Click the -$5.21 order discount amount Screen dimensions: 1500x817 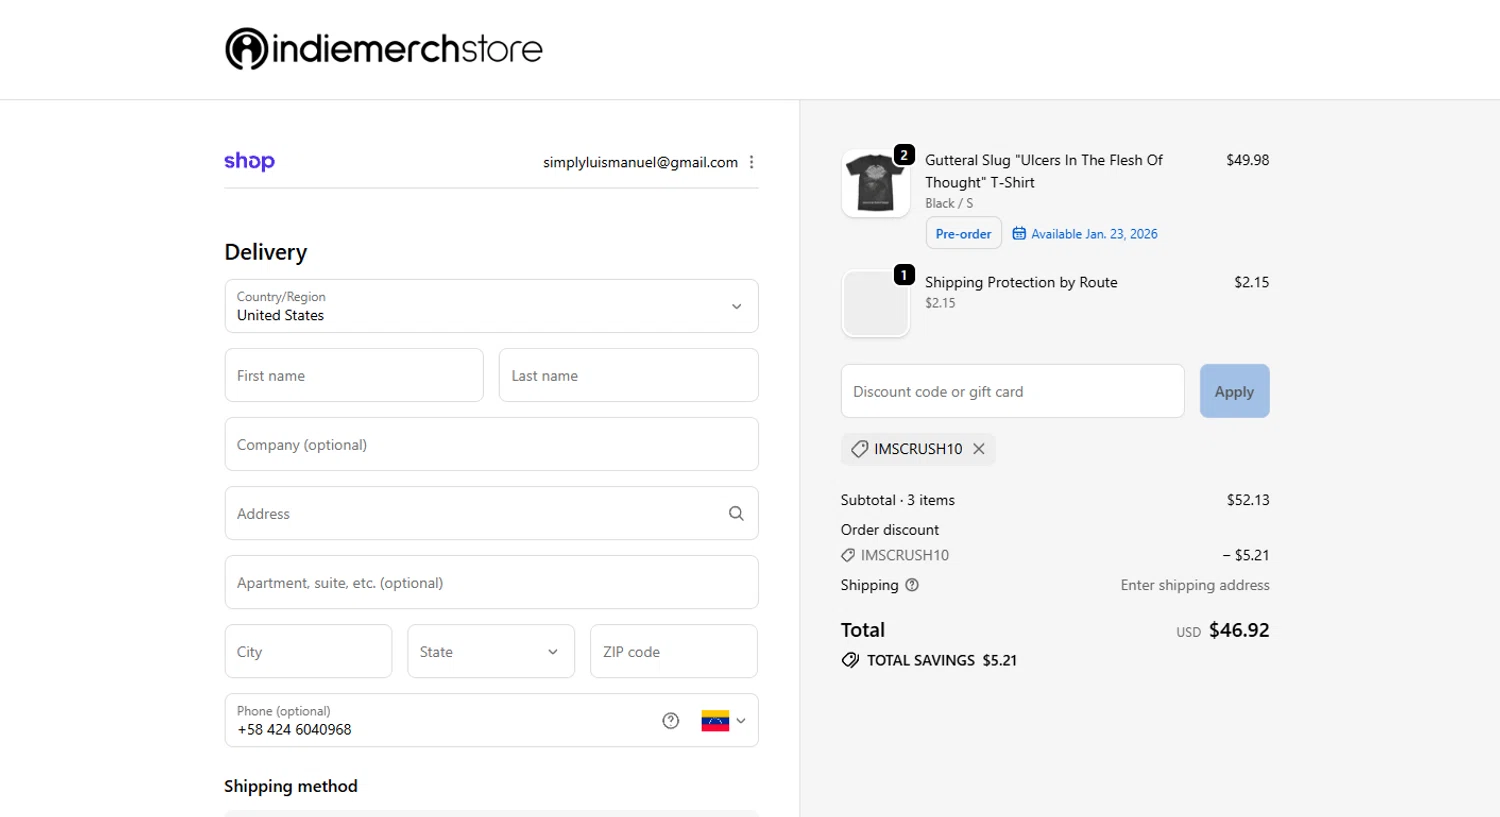pyautogui.click(x=1245, y=555)
